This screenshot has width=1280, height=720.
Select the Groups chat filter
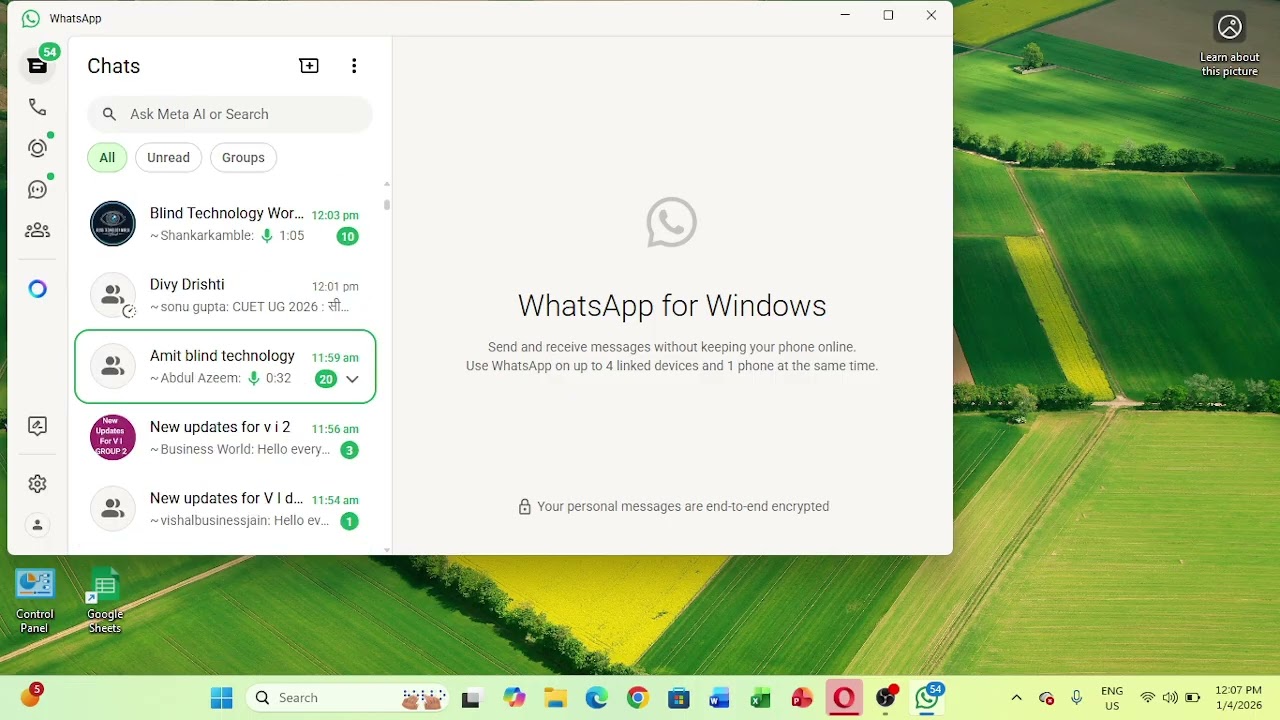pos(243,157)
